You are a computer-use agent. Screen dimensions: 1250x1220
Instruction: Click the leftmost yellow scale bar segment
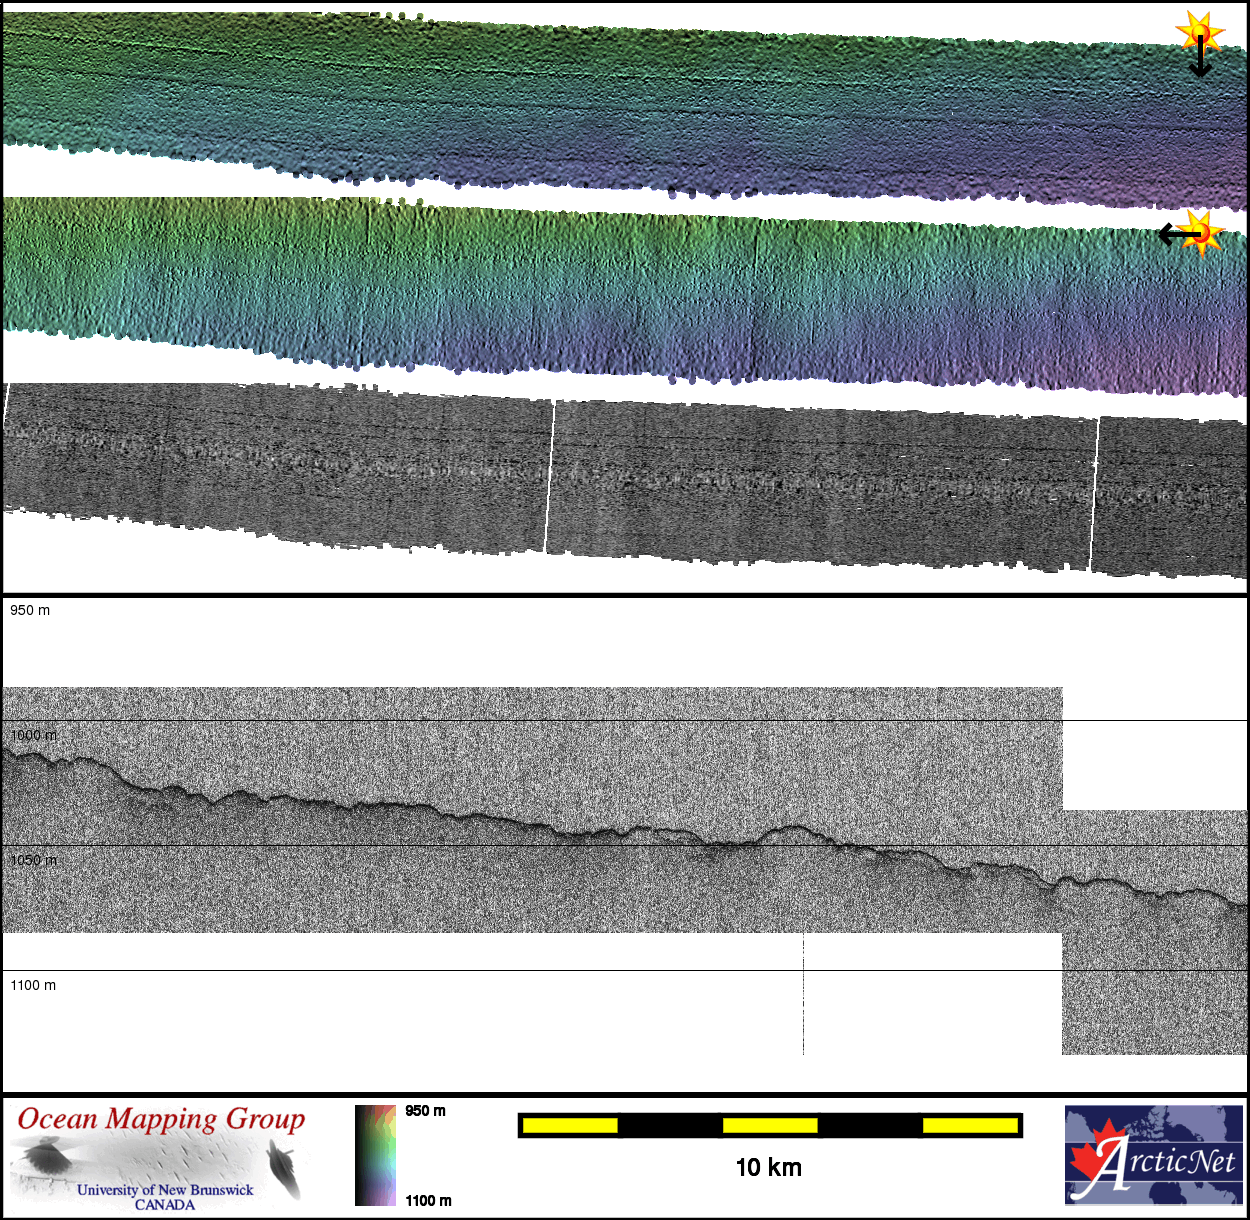[570, 1126]
